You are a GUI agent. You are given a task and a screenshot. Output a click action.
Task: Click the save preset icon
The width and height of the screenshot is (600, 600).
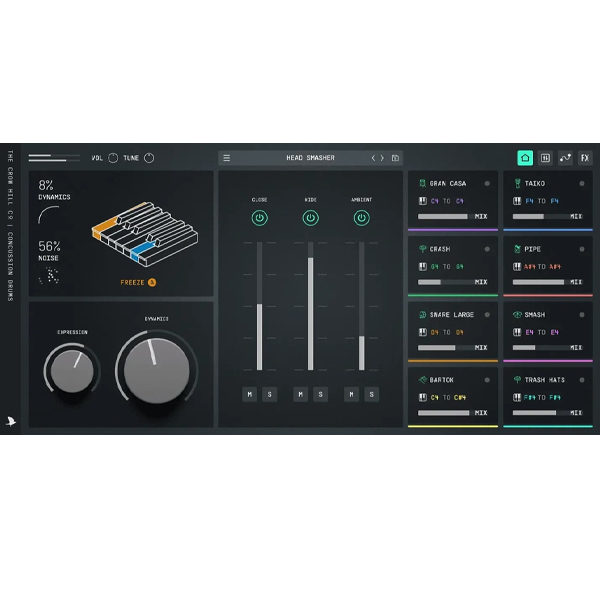(x=396, y=158)
